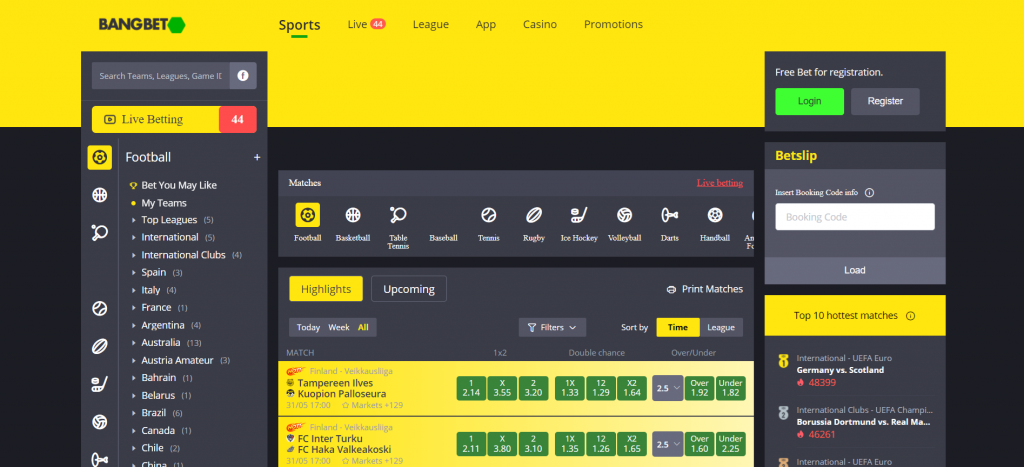This screenshot has width=1024, height=467.
Task: Choose Darts in the Matches sport row
Action: (x=669, y=223)
